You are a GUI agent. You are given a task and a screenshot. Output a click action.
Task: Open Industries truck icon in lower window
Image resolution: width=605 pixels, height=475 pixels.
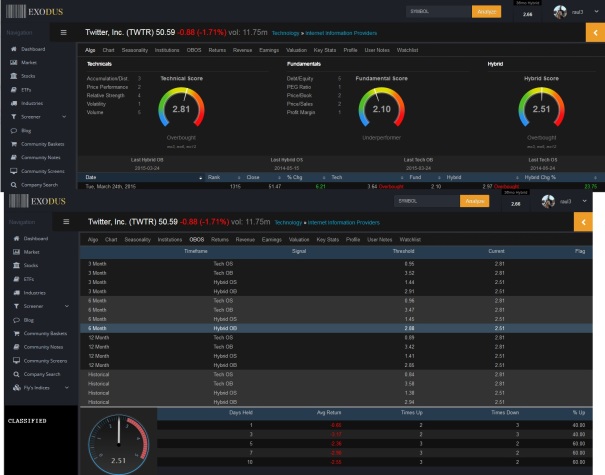pos(16,292)
